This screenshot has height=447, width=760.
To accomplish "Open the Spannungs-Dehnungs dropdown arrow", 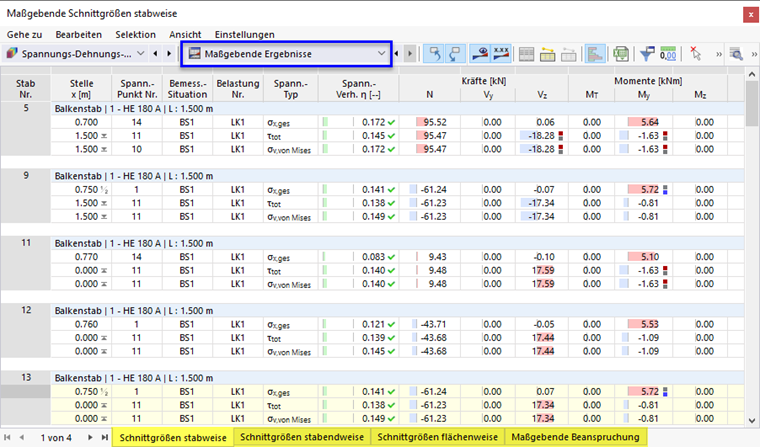I will (x=141, y=53).
